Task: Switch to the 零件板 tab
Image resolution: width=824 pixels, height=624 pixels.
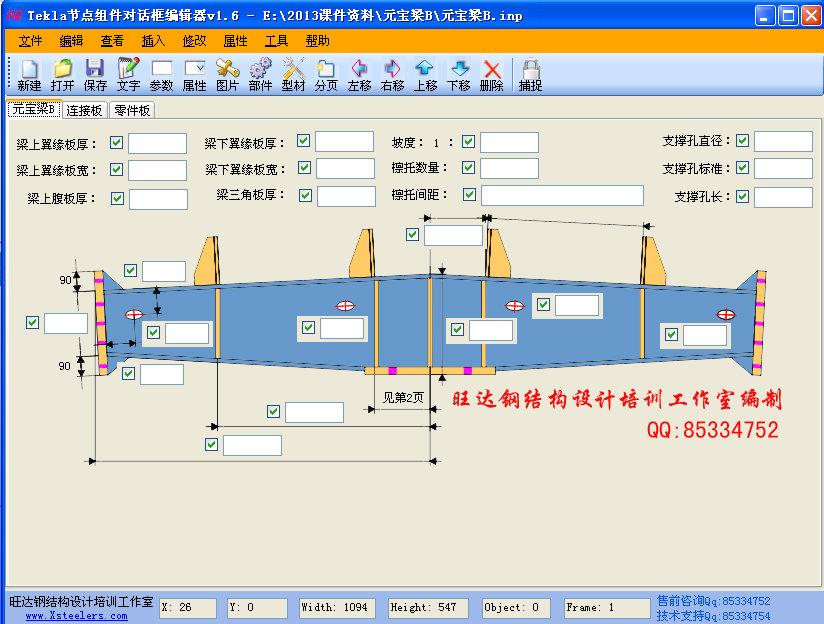Action: [132, 110]
